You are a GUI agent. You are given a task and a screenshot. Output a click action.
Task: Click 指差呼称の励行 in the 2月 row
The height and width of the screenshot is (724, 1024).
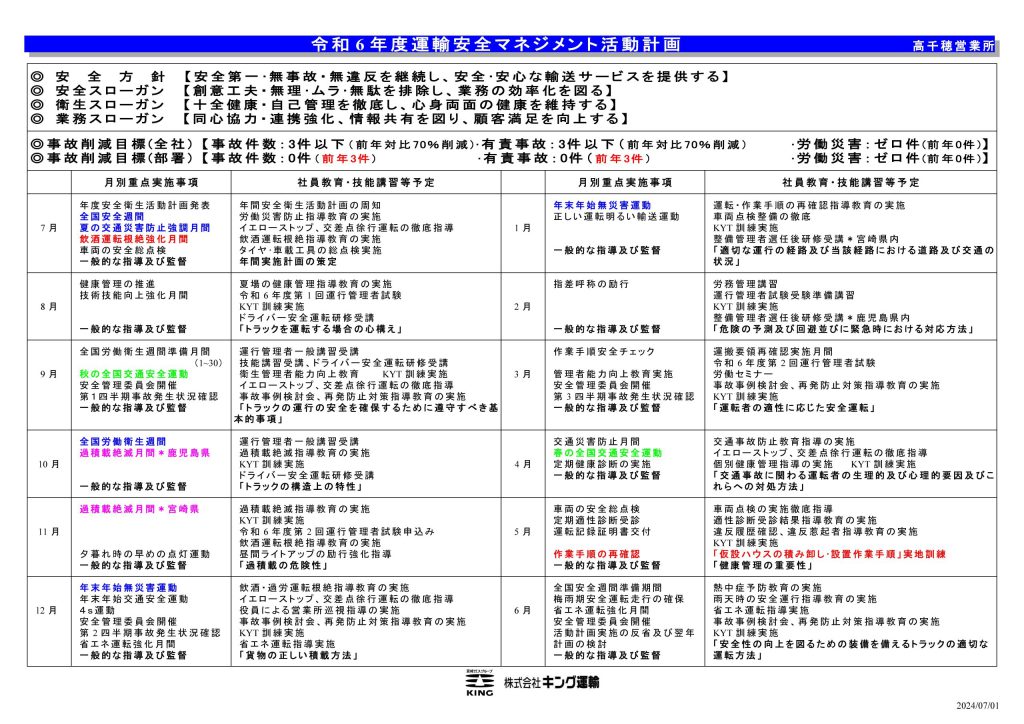591,284
